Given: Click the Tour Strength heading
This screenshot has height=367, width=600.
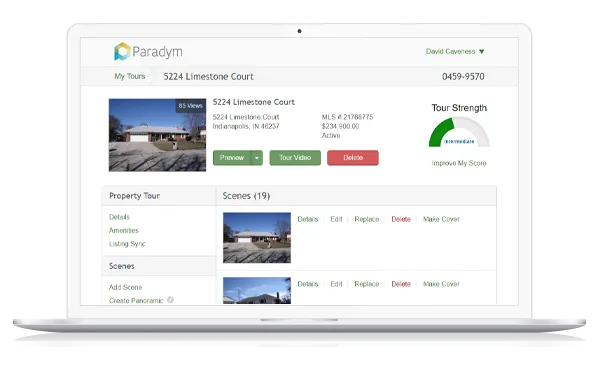Looking at the screenshot, I should (459, 108).
